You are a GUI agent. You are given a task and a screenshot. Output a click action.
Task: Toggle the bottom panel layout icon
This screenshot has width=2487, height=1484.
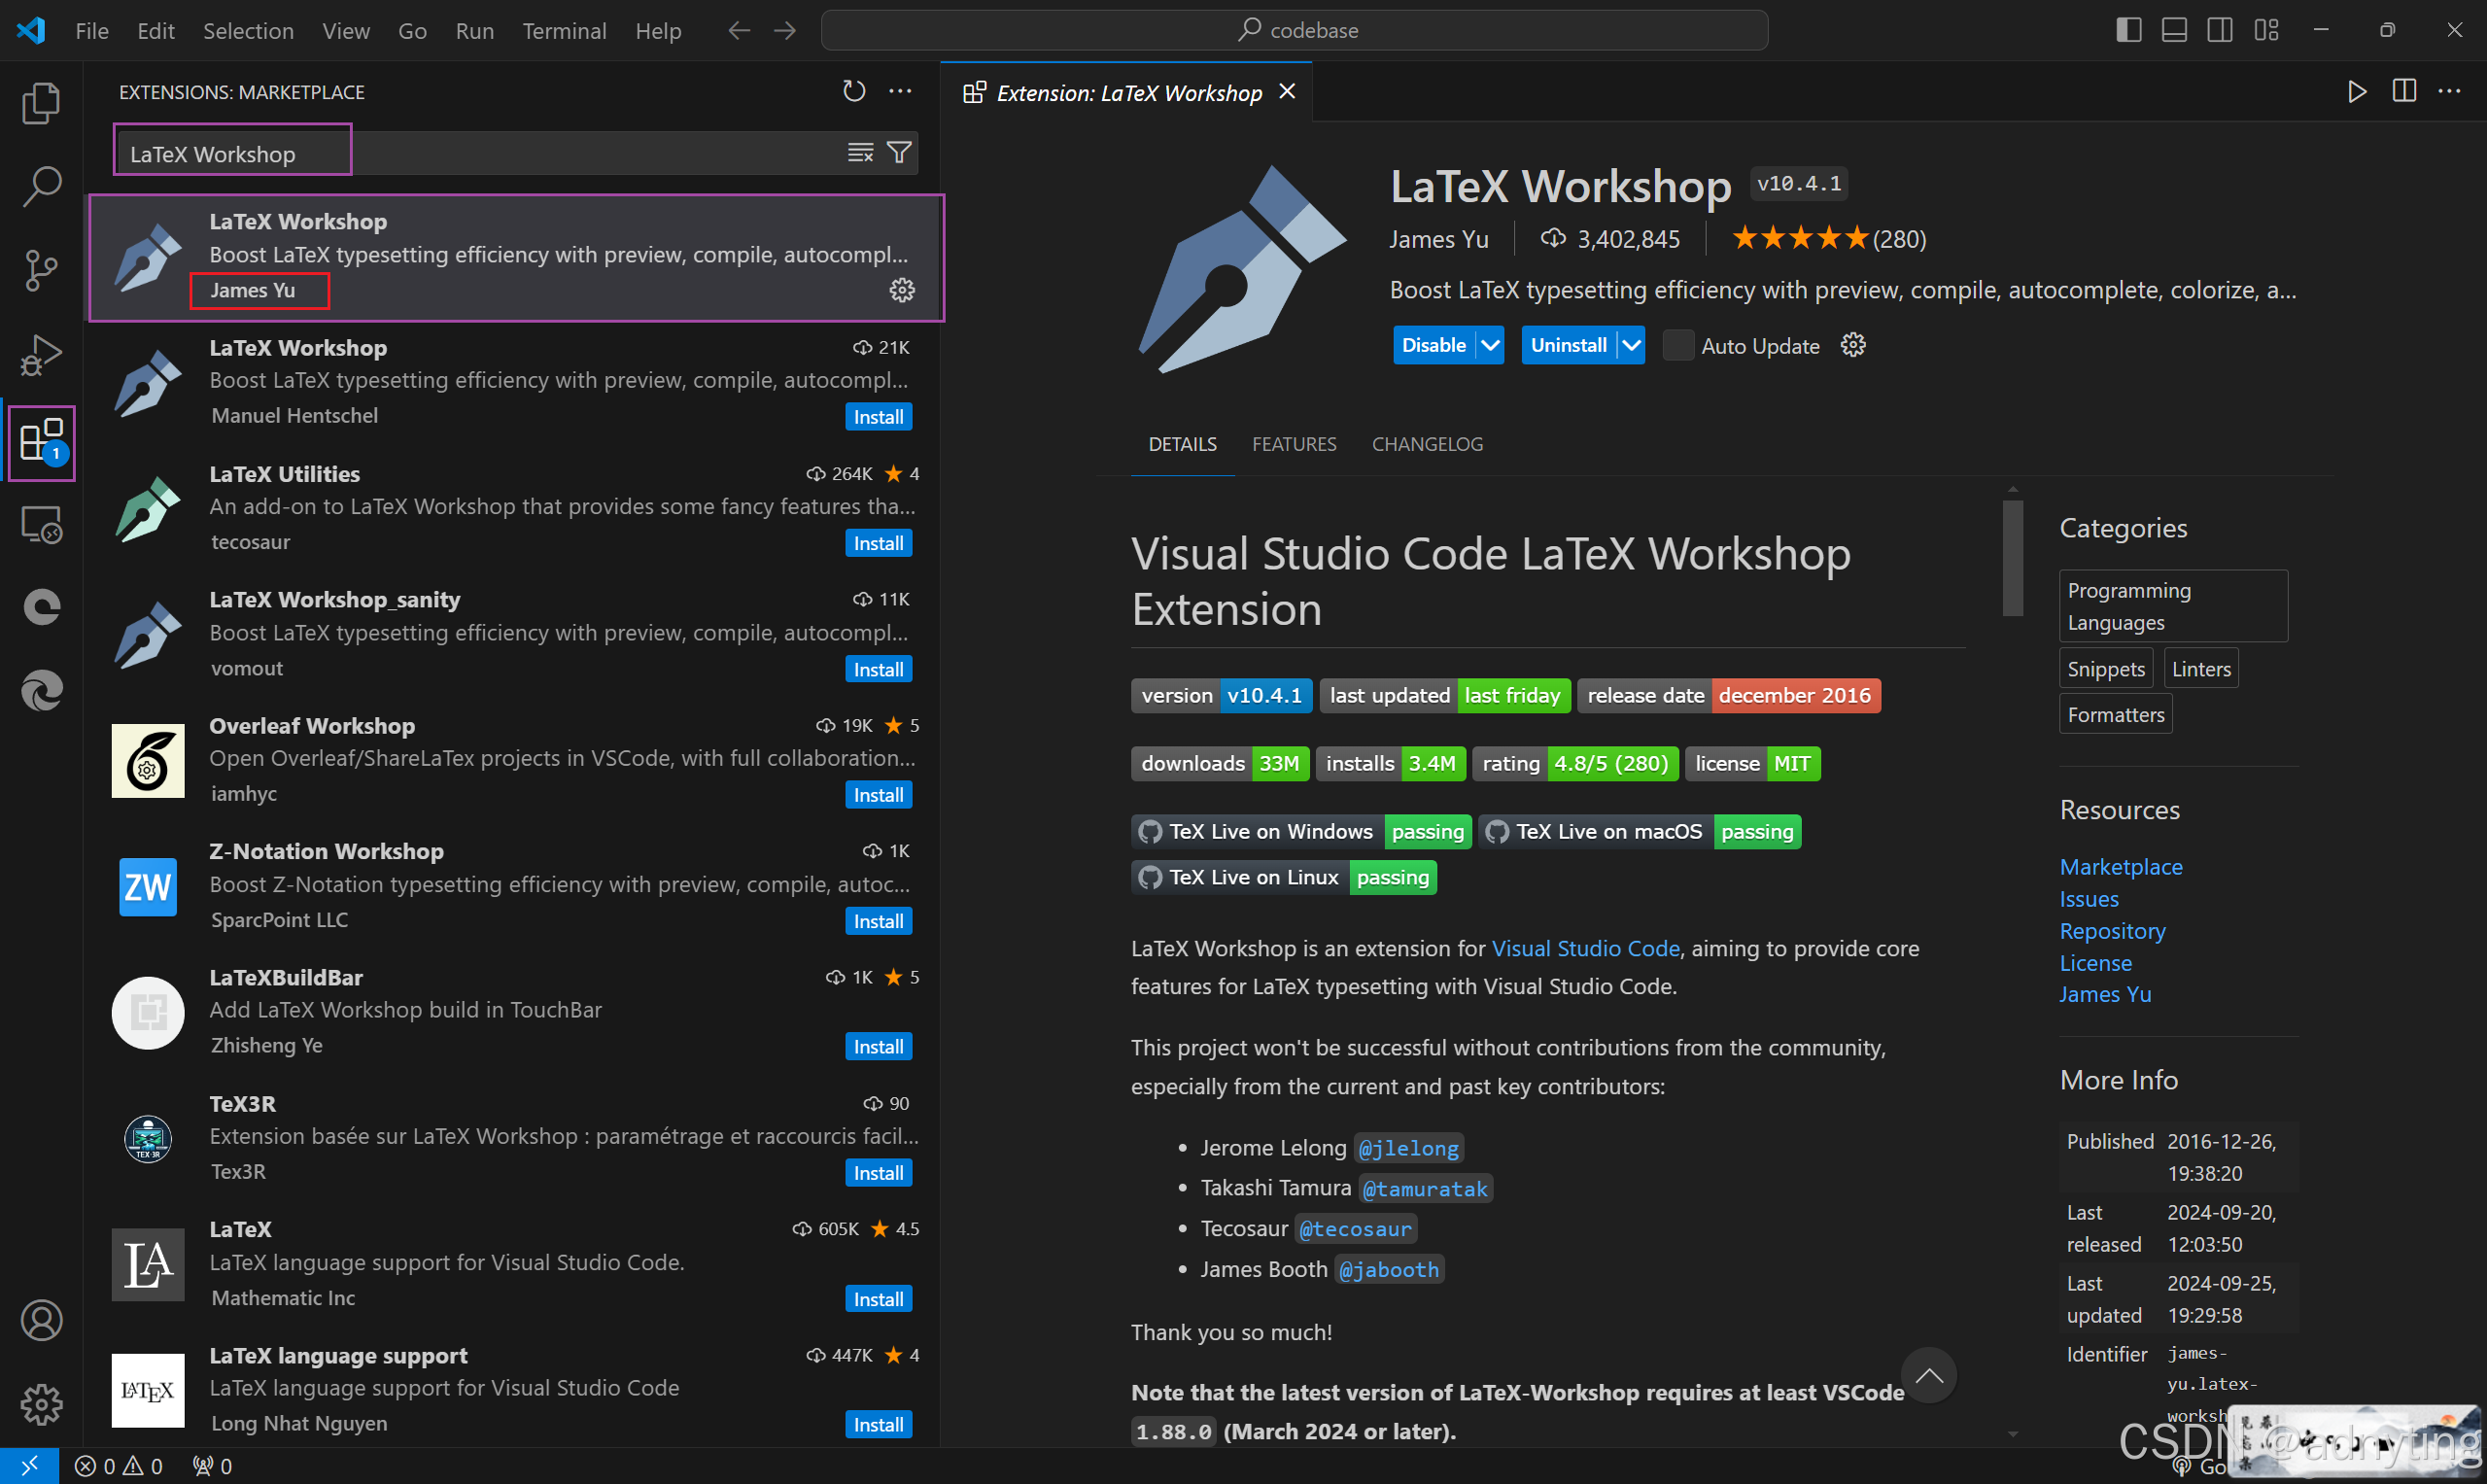2174,30
